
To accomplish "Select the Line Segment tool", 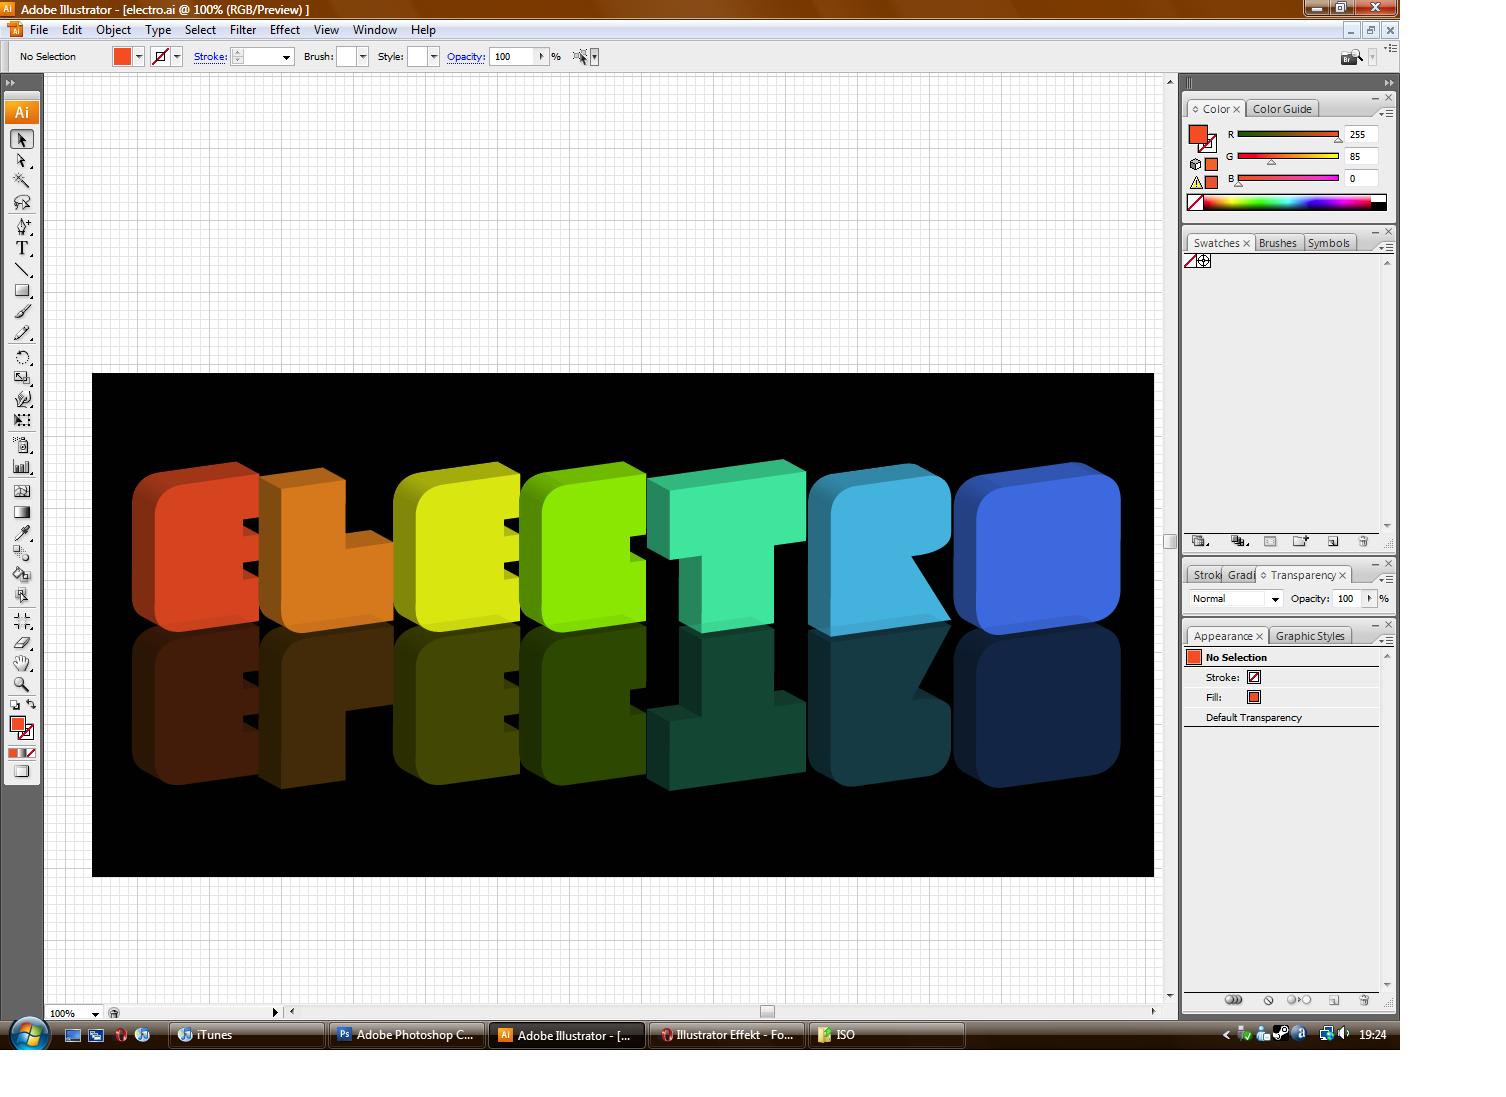I will click(x=22, y=270).
